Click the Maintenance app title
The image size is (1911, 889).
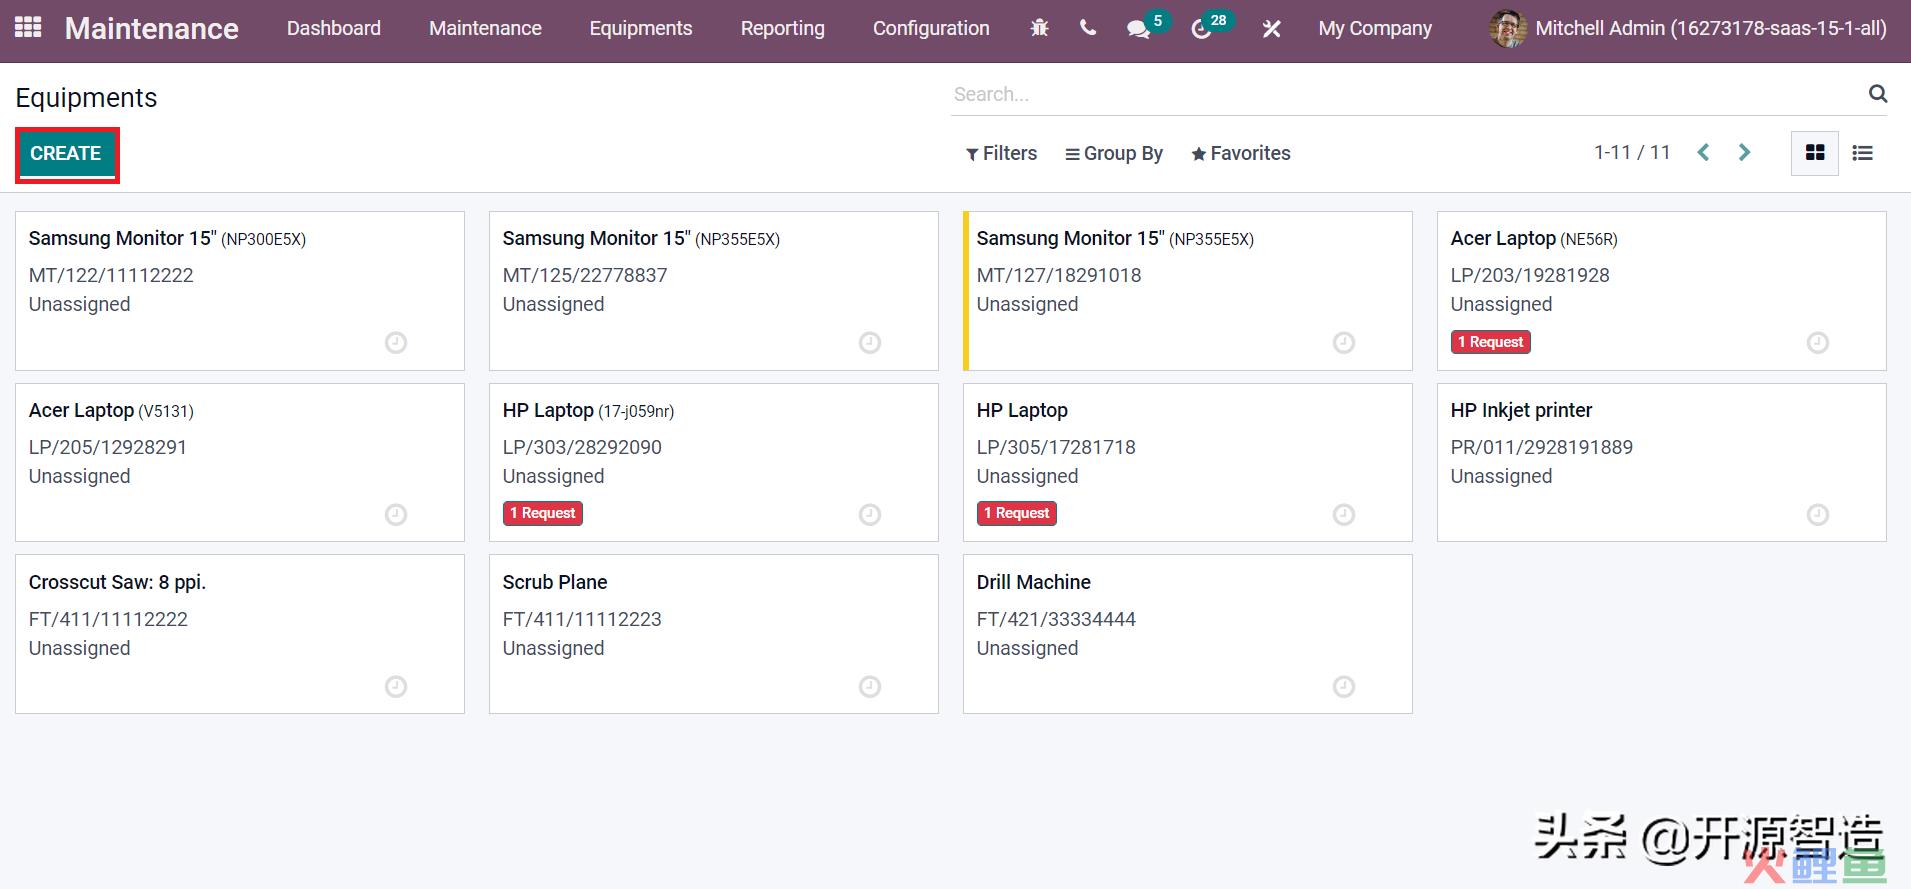pyautogui.click(x=152, y=29)
